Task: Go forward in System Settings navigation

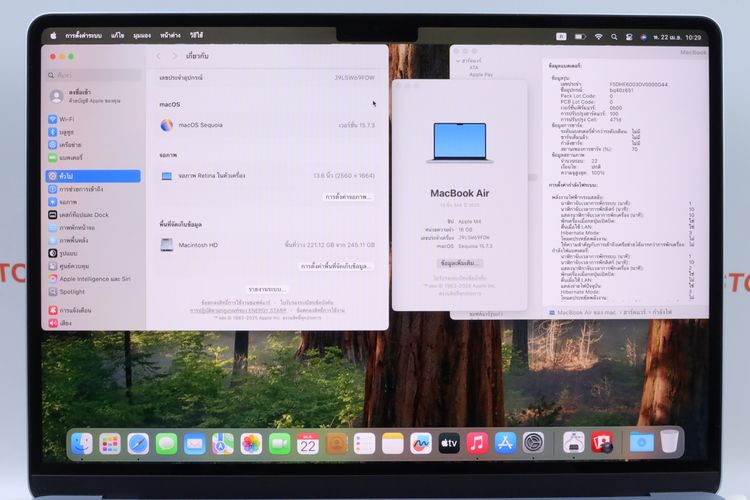Action: pos(175,56)
